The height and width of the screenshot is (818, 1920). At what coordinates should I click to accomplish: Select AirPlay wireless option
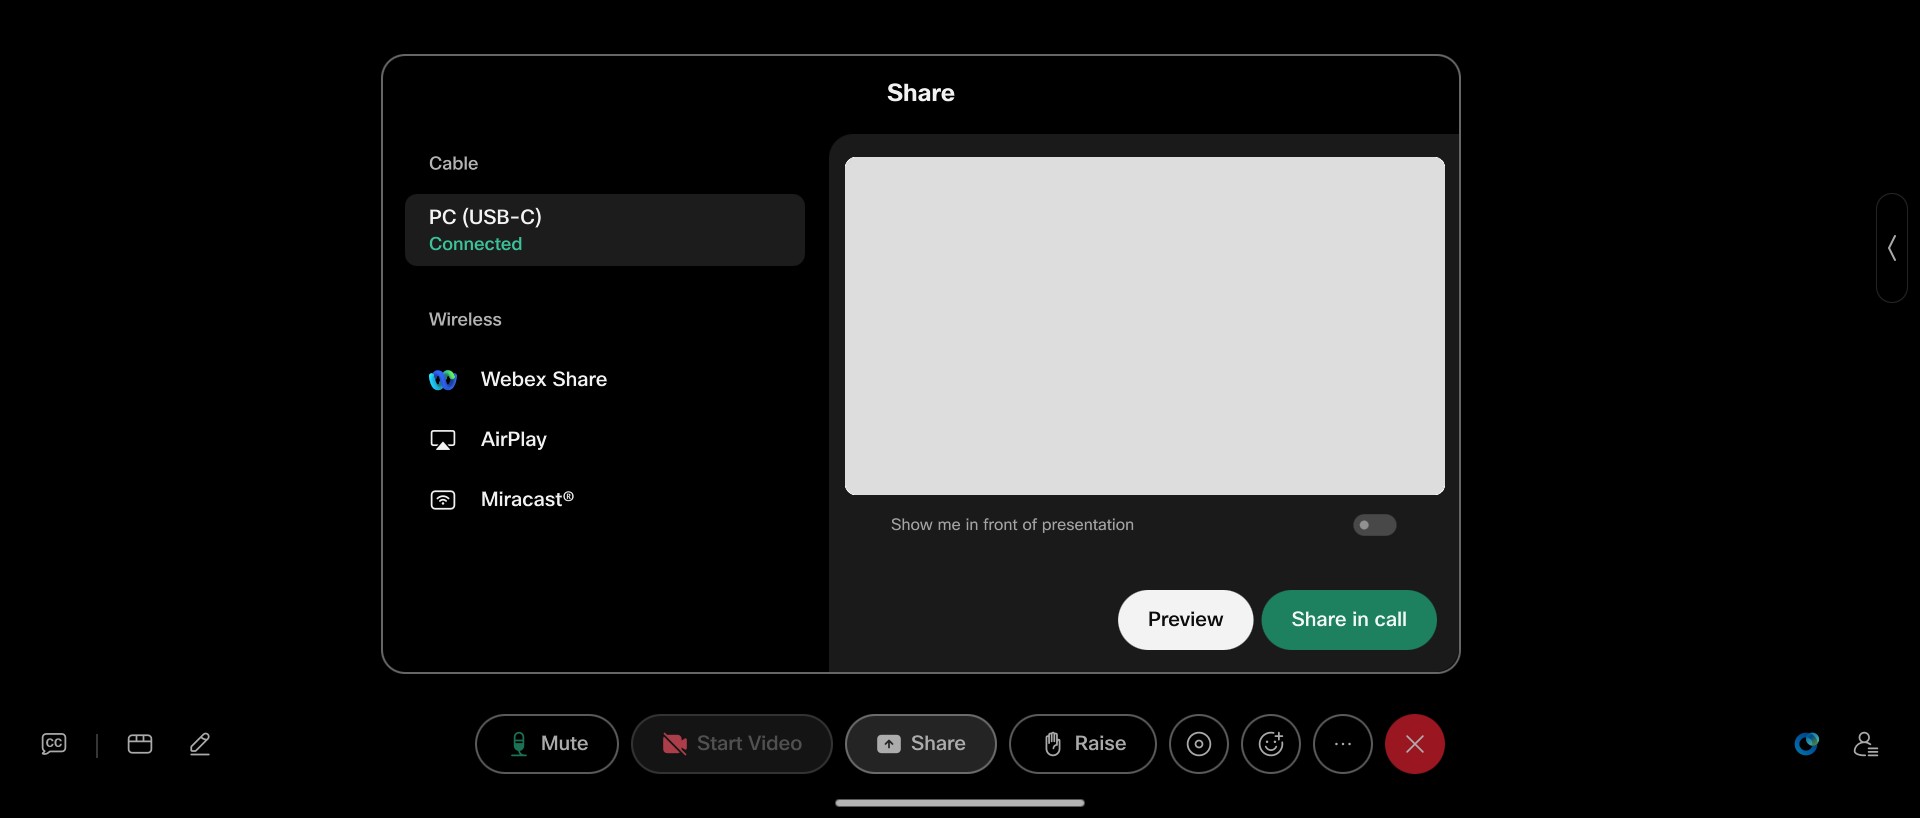click(x=605, y=439)
